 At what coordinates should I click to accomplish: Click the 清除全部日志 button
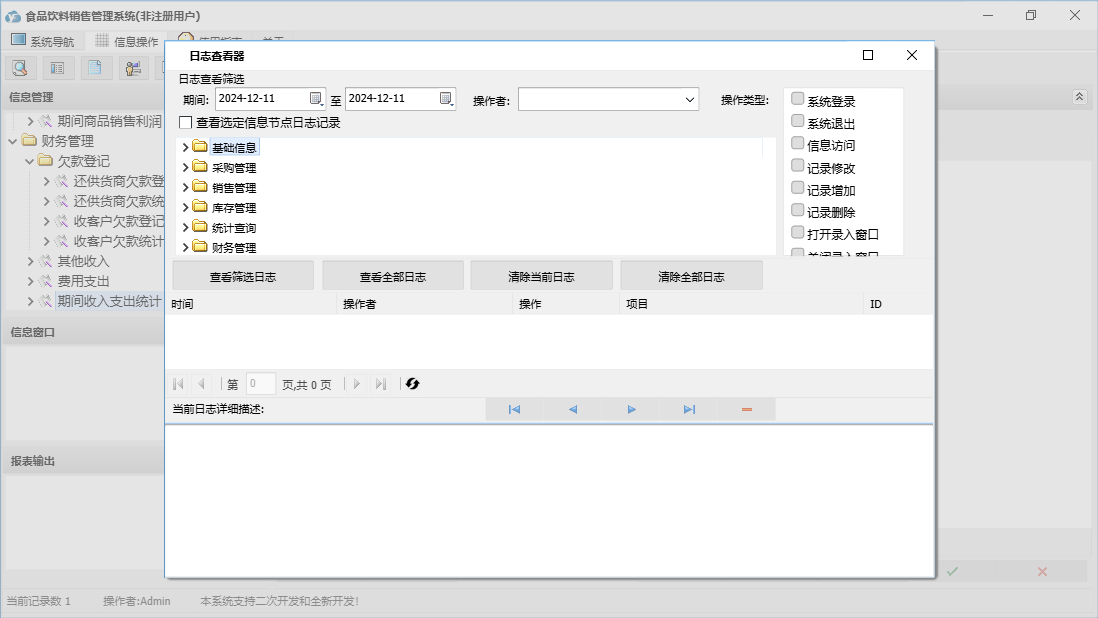[x=691, y=276]
